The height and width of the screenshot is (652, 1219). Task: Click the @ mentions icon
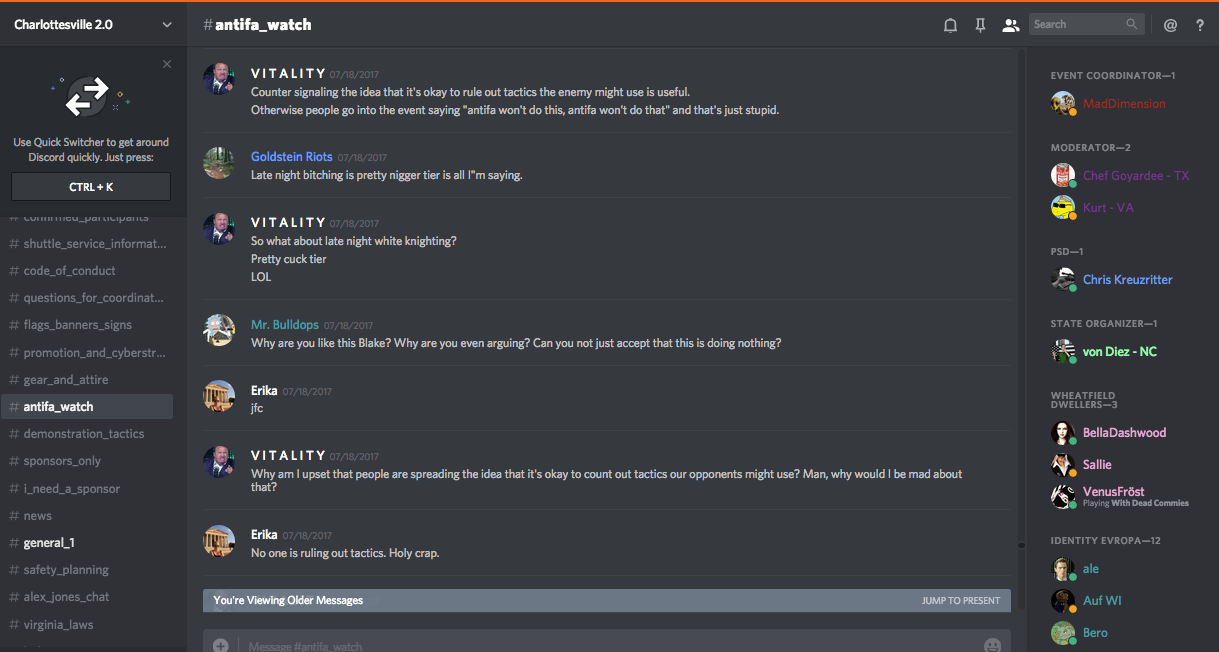1170,25
